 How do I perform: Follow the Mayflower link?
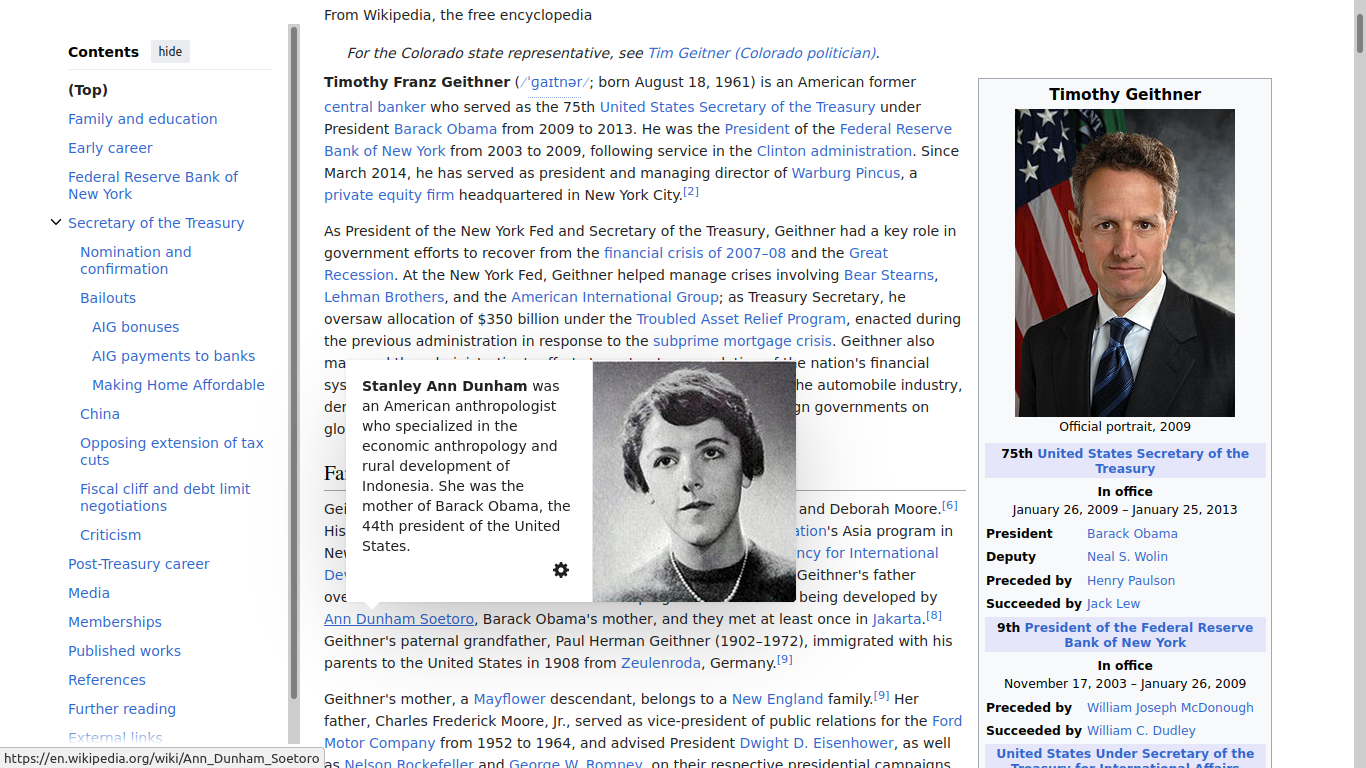[510, 699]
